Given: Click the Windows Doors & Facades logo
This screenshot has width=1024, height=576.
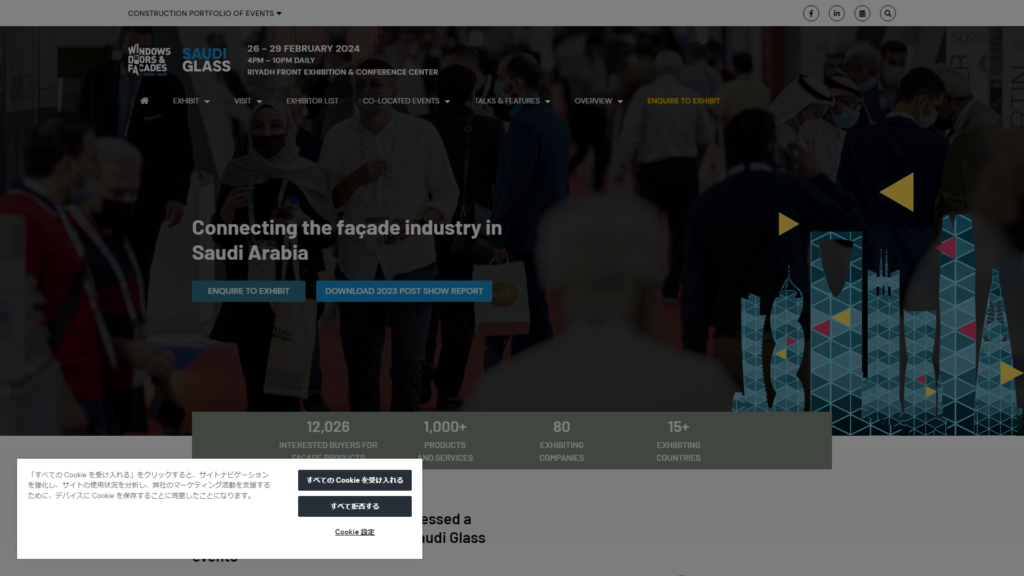Looking at the screenshot, I should (149, 59).
